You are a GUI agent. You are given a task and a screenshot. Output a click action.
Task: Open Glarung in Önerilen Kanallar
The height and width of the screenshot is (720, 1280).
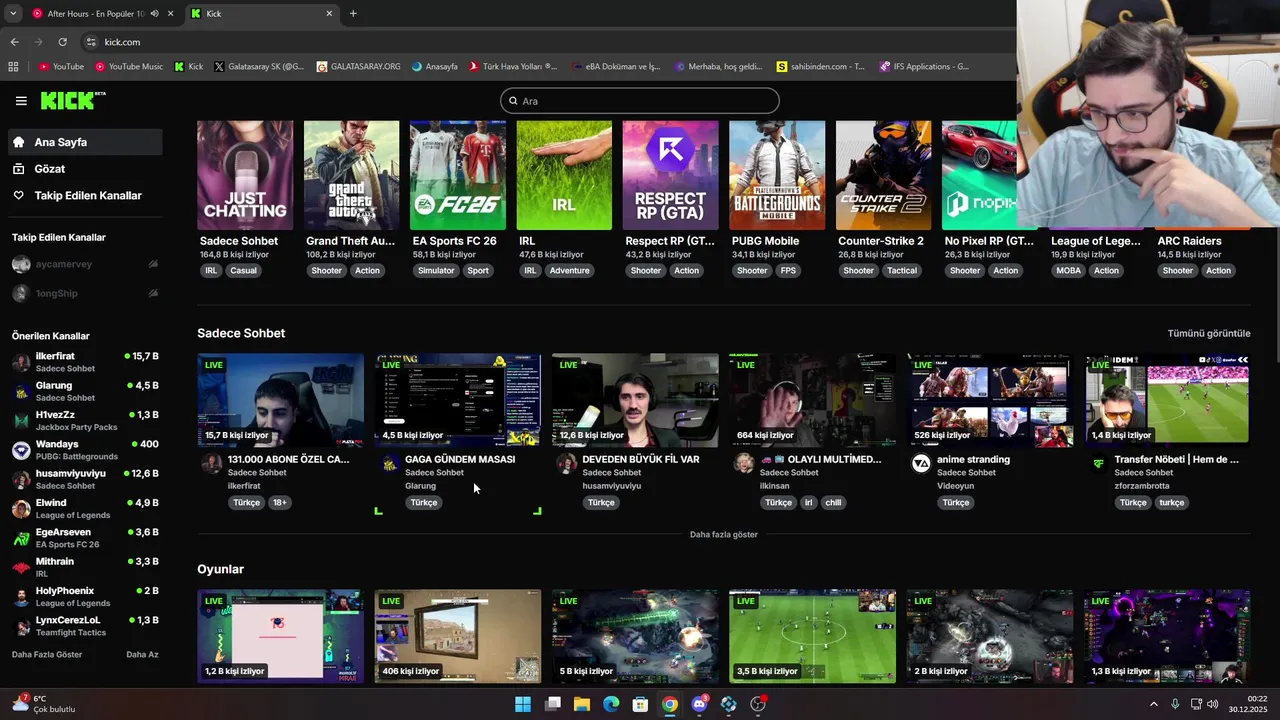[x=85, y=391]
